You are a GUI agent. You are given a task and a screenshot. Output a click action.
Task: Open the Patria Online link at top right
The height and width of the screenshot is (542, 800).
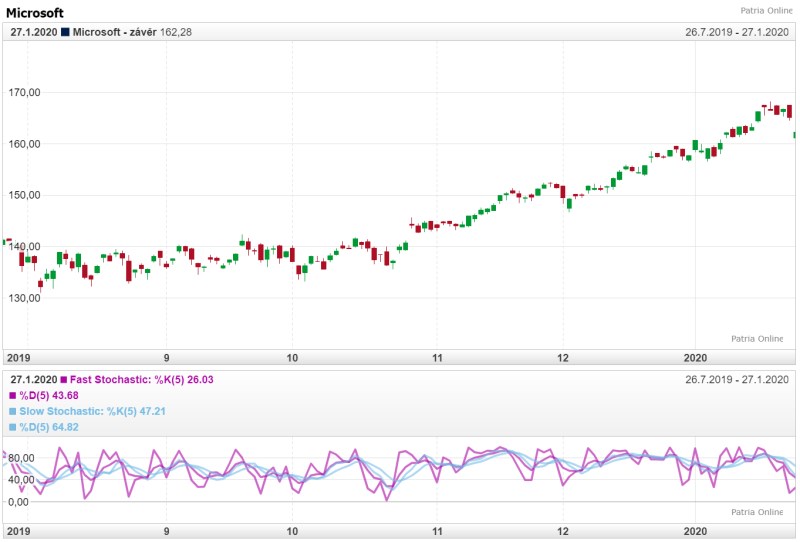click(x=768, y=11)
